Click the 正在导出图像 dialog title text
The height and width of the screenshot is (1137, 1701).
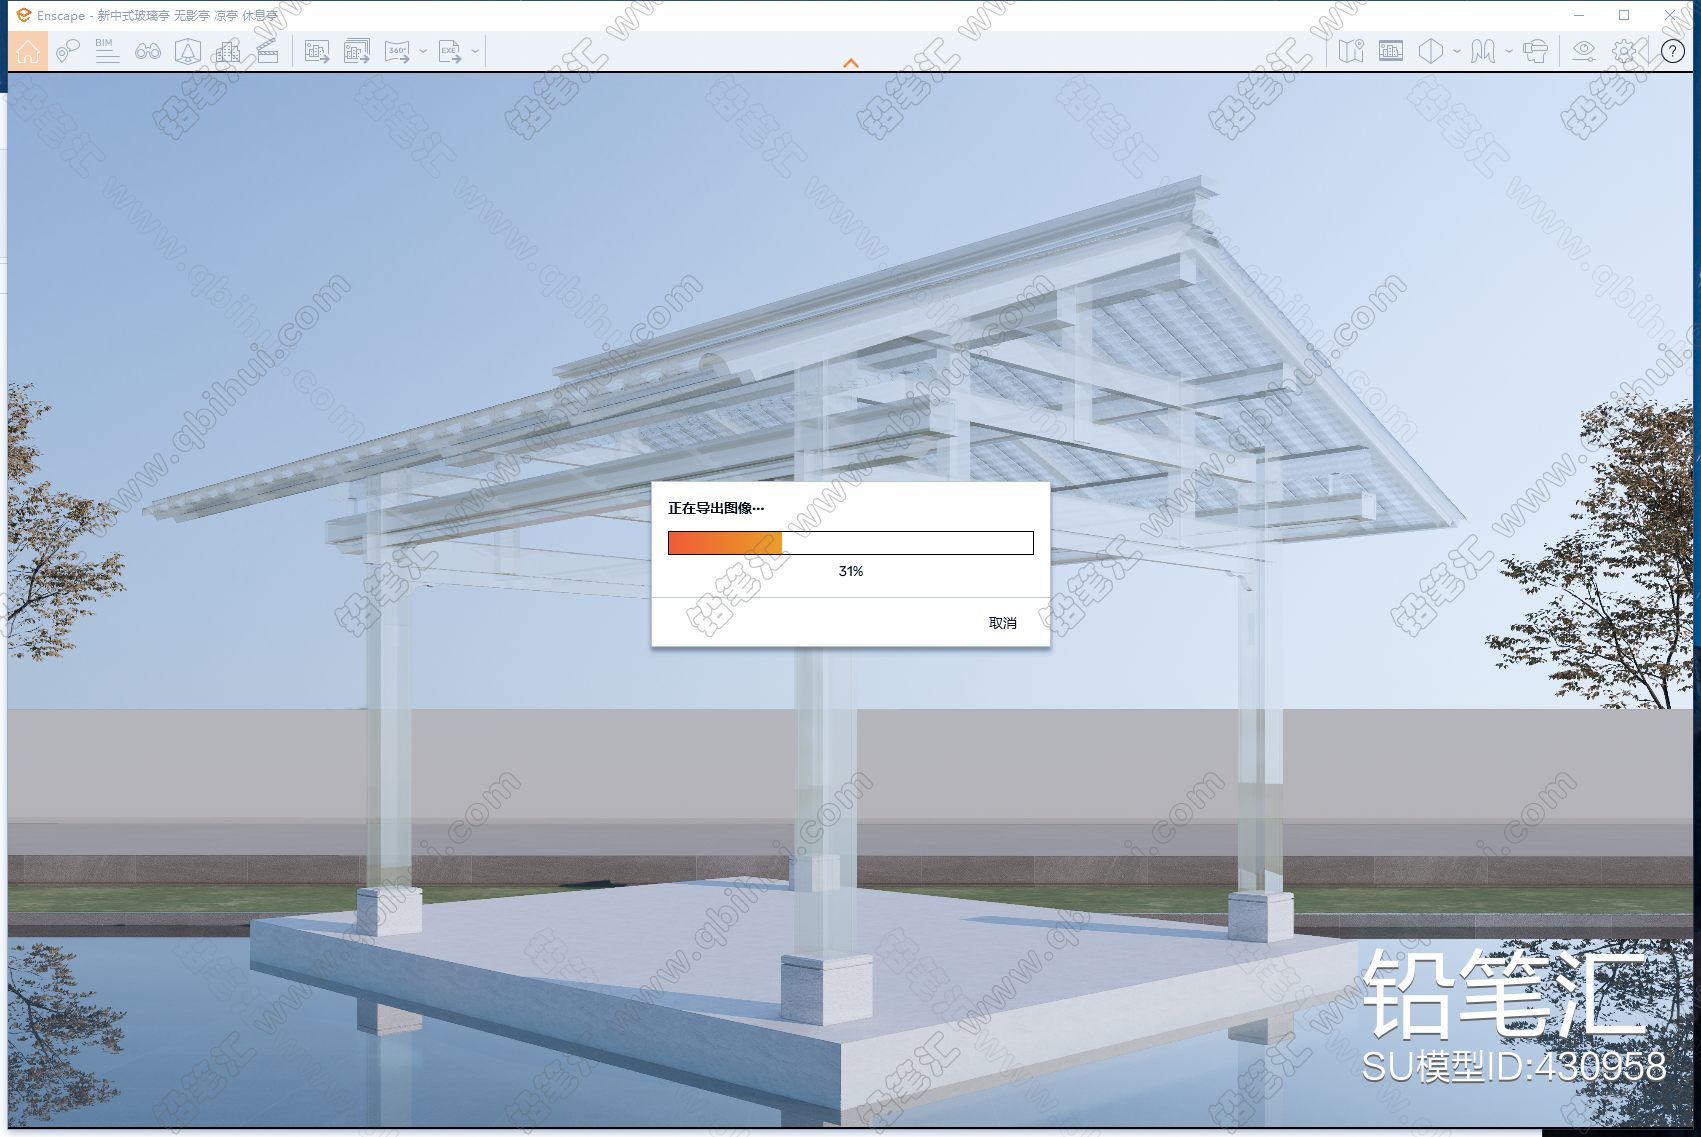[716, 508]
